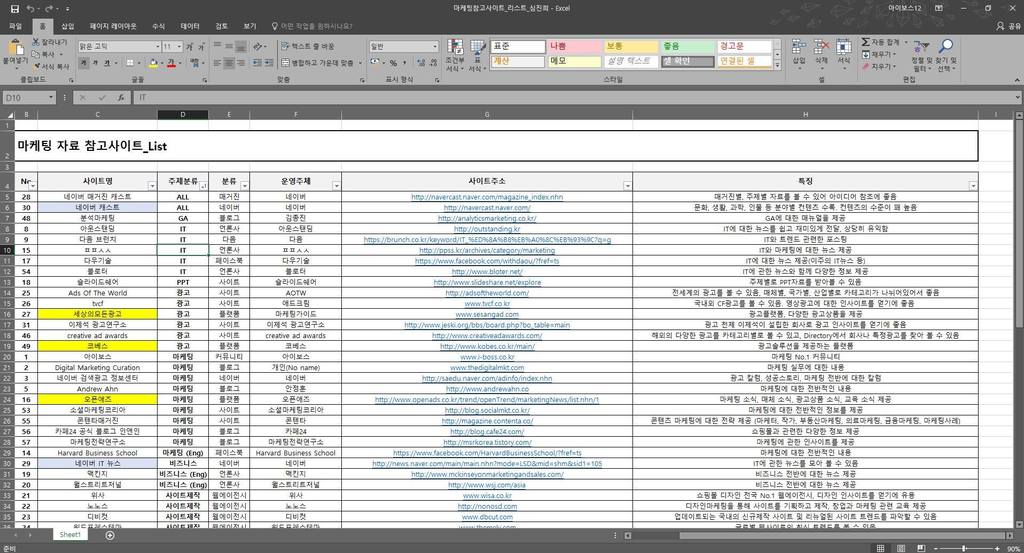Switch to the 검토 (Review) ribbon tab
This screenshot has width=1024, height=553.
221,26
